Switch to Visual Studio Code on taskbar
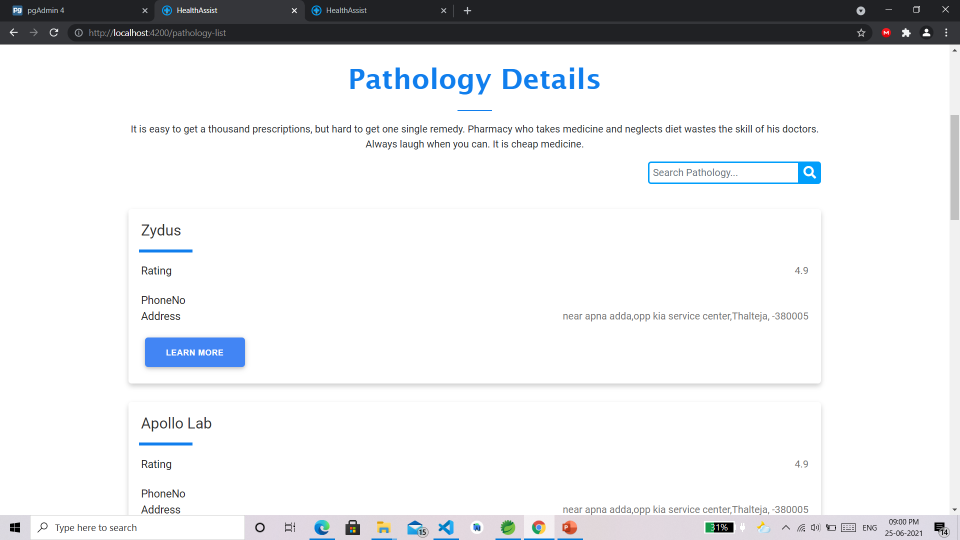Viewport: 960px width, 540px height. [446, 527]
